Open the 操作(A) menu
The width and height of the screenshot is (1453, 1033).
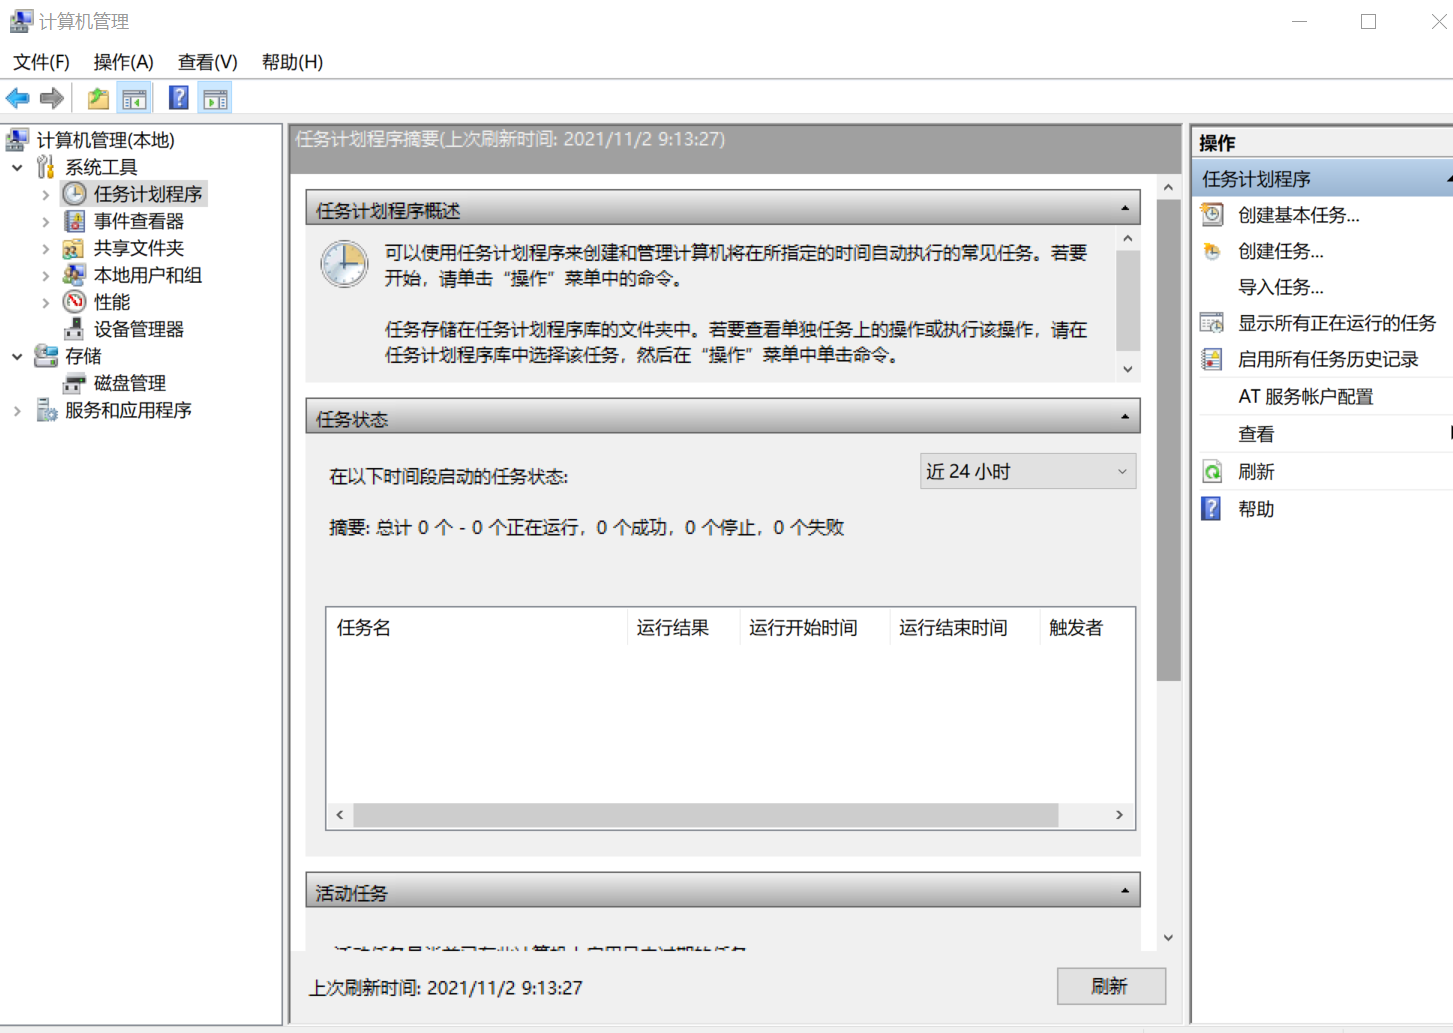pos(124,62)
